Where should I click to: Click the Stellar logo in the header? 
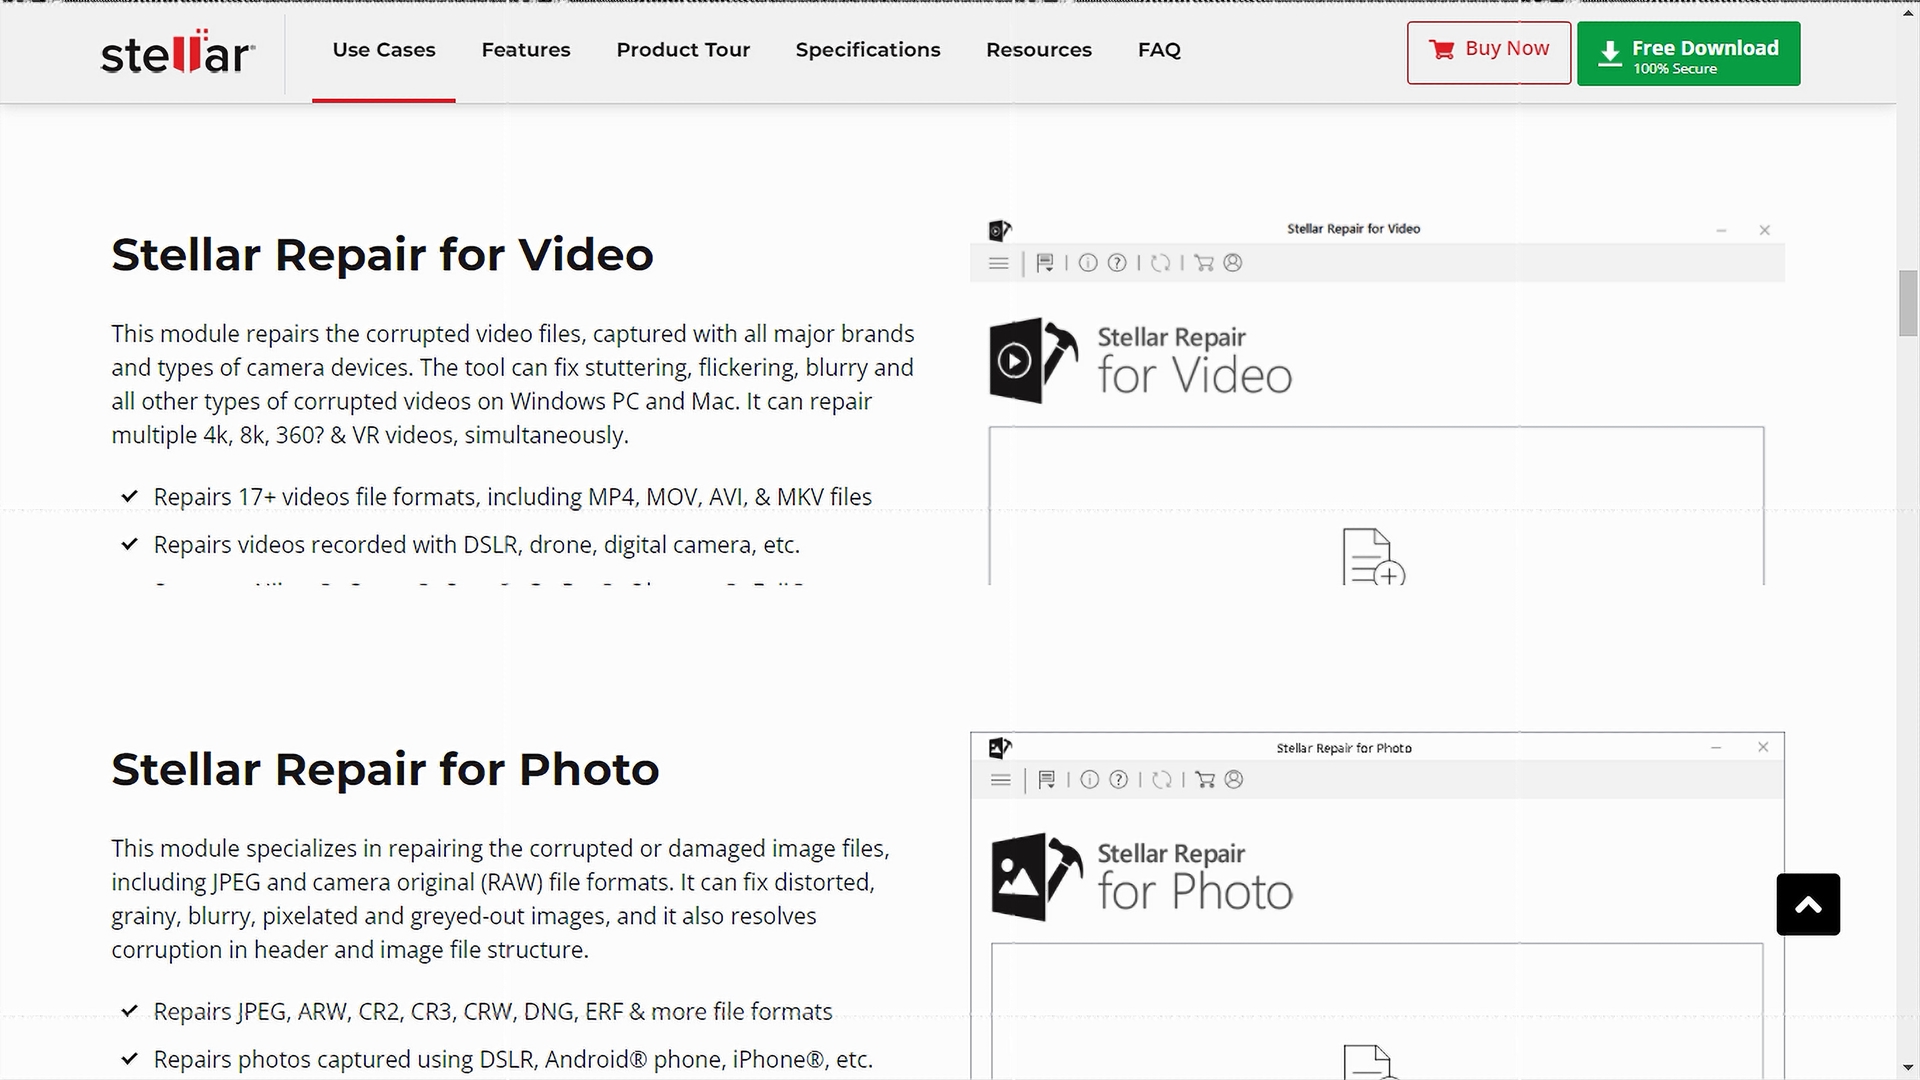(x=178, y=52)
